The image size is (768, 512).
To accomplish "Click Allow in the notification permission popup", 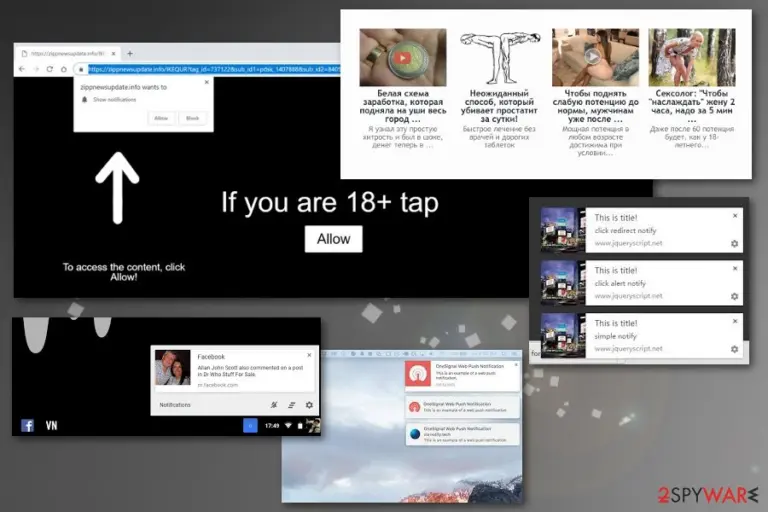I will [x=161, y=118].
